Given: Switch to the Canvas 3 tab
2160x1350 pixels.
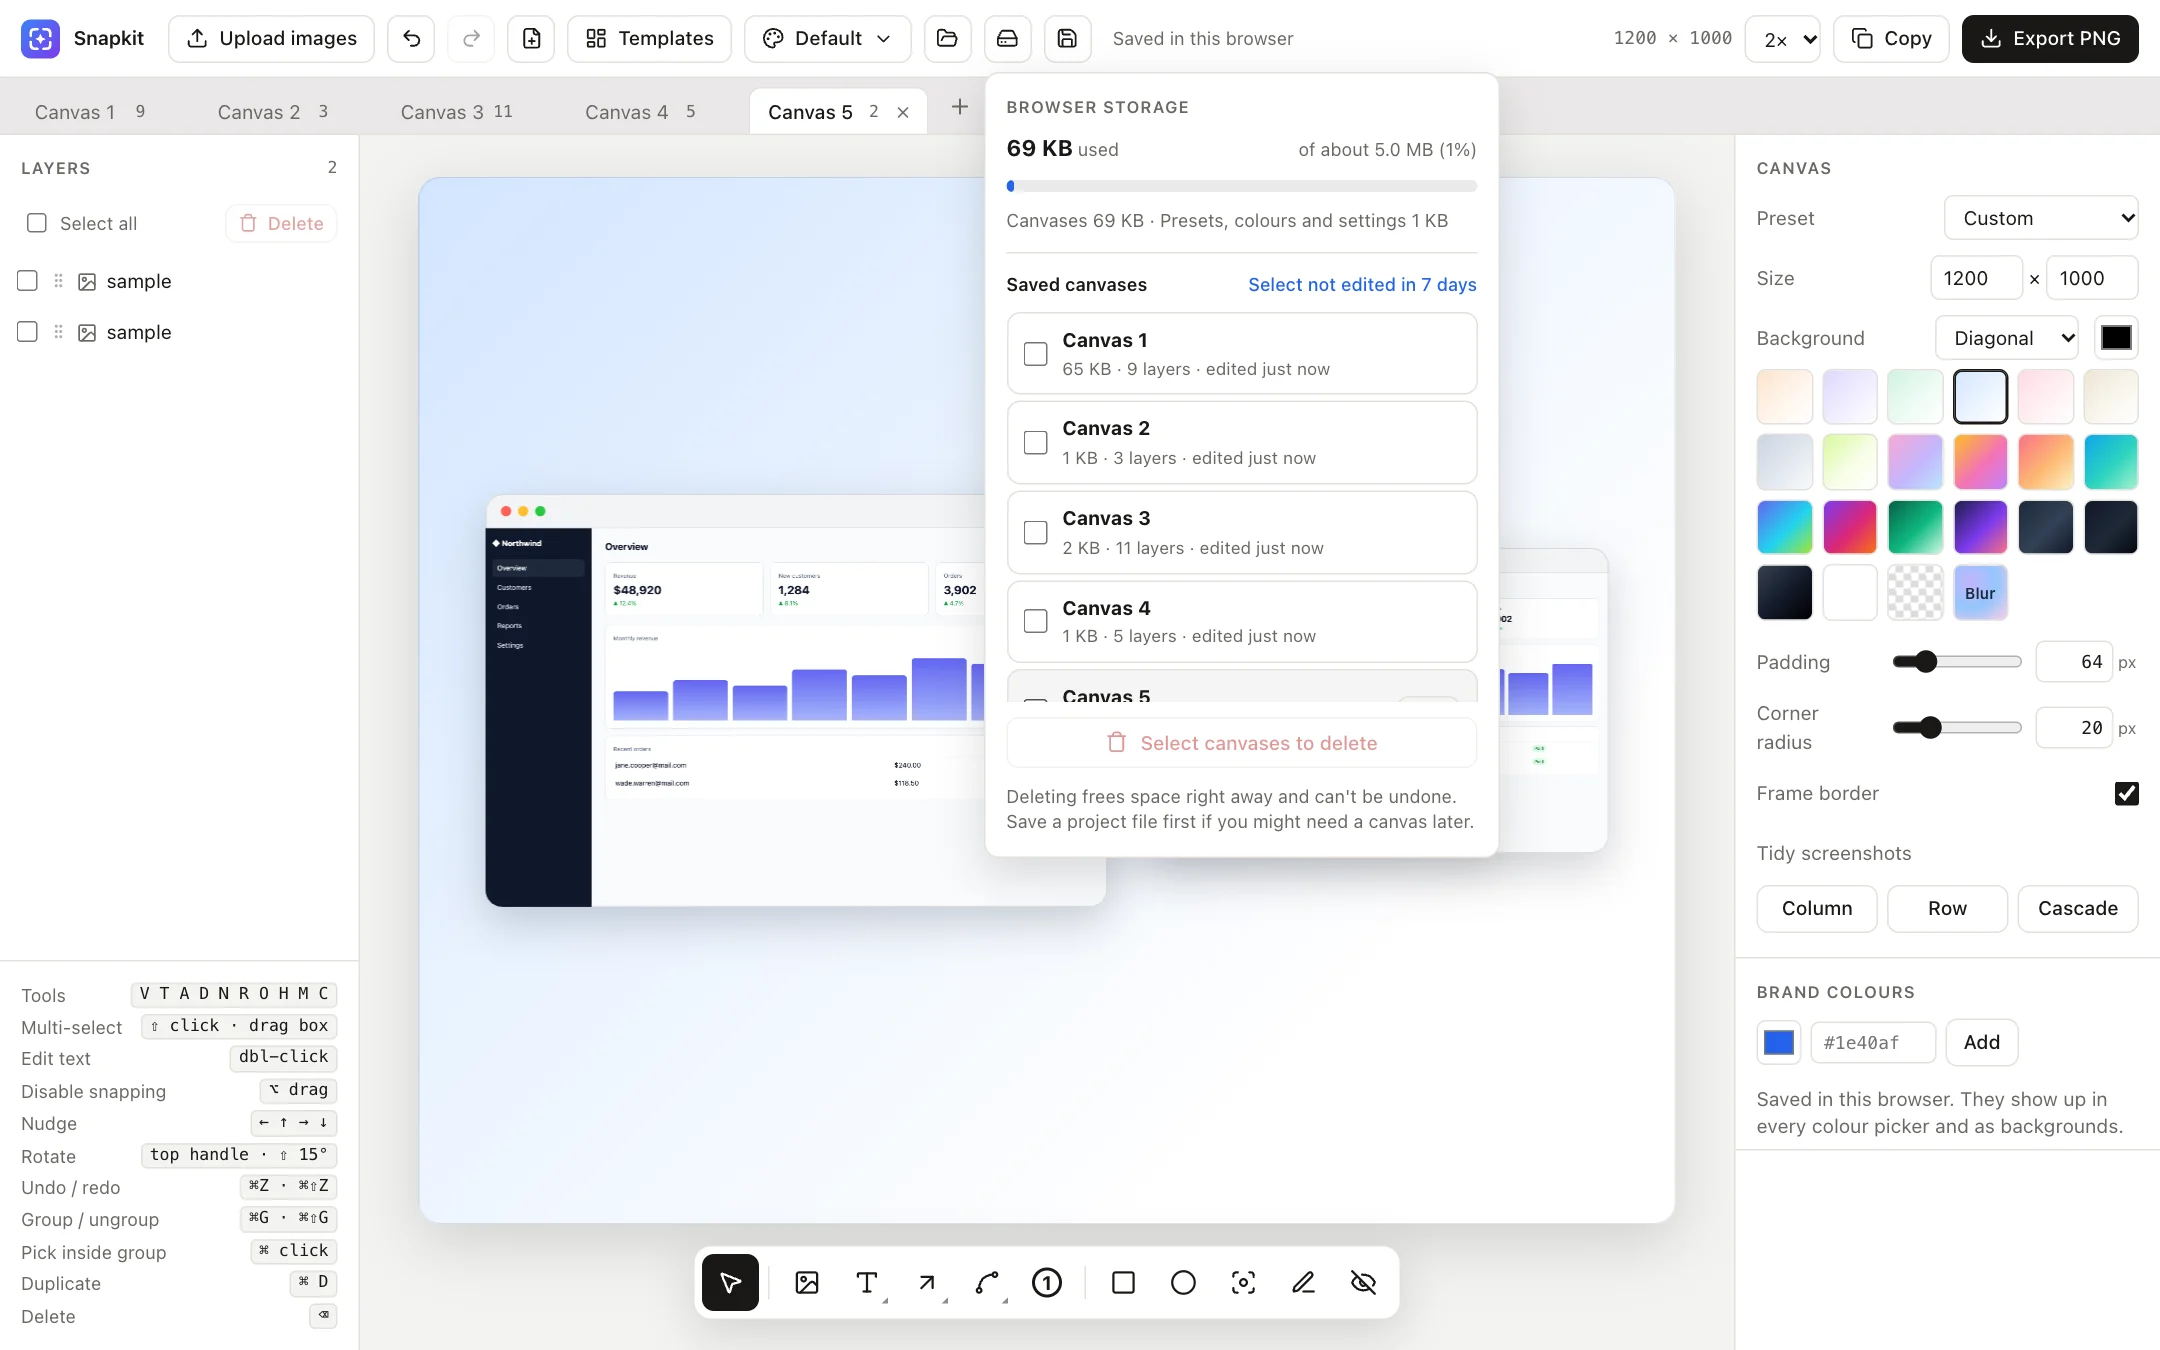Looking at the screenshot, I should (x=456, y=112).
